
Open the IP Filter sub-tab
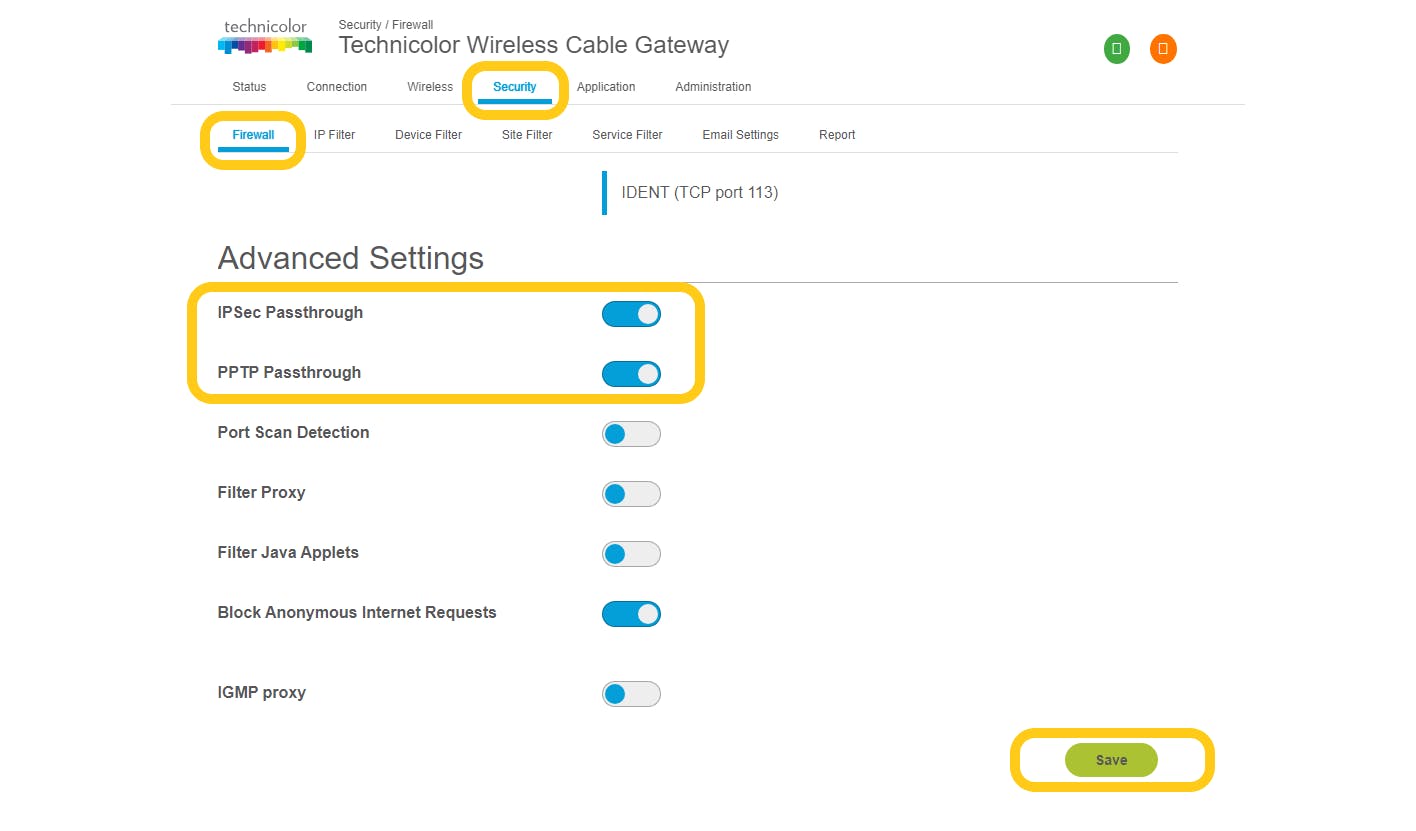(334, 135)
